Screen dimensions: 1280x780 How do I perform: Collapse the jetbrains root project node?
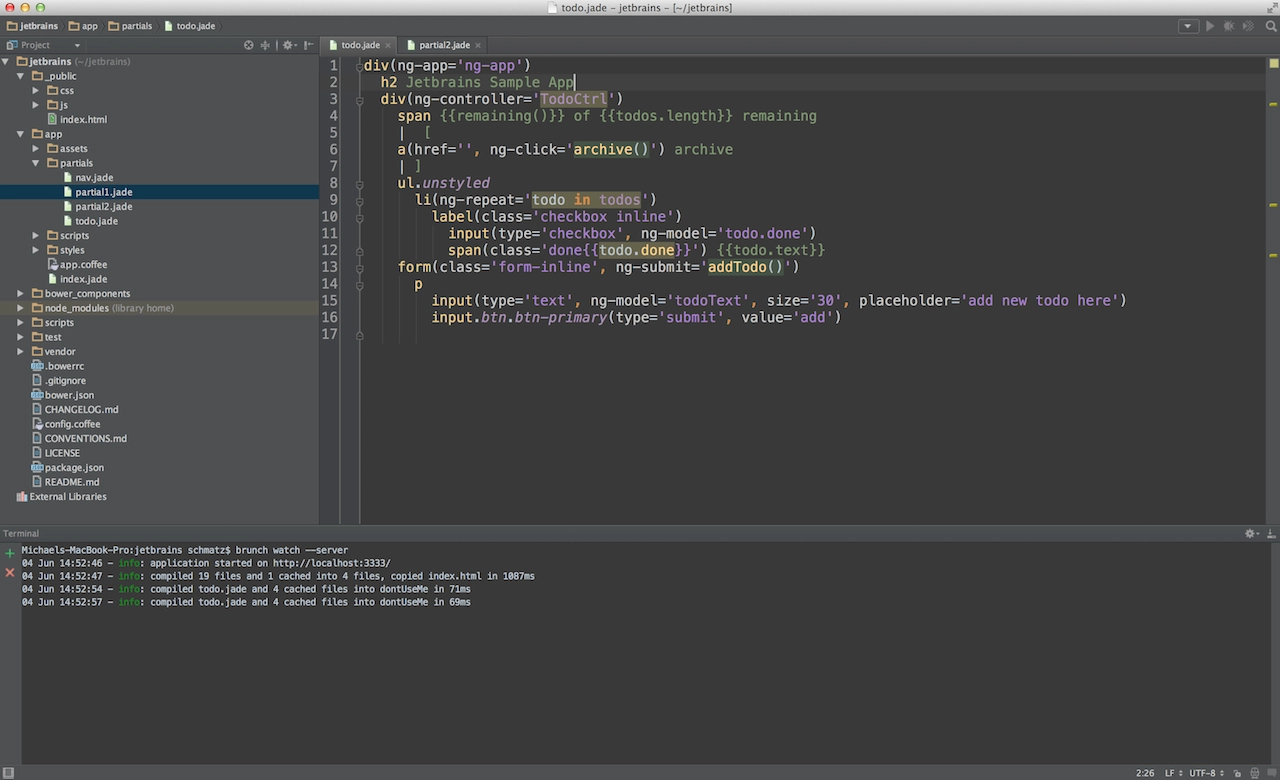point(6,62)
